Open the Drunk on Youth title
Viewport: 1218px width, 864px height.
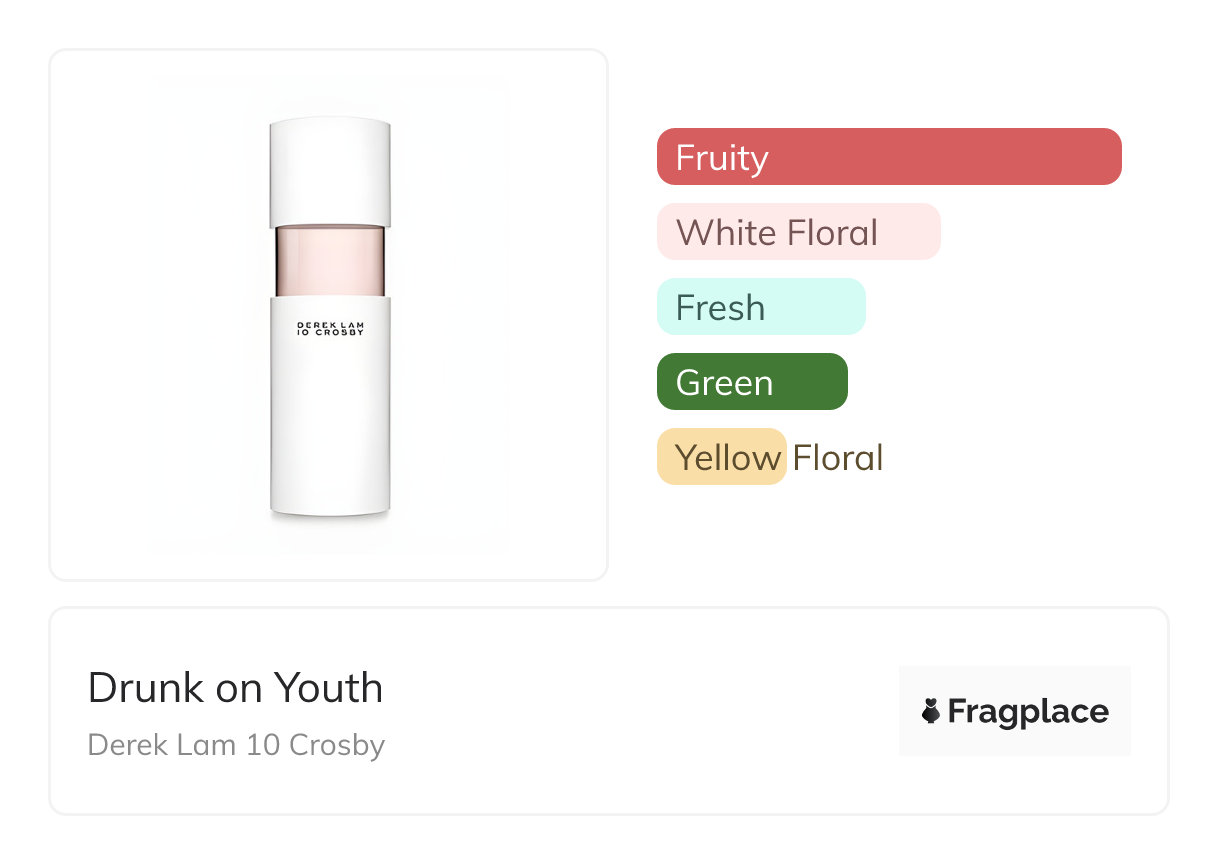coord(235,688)
